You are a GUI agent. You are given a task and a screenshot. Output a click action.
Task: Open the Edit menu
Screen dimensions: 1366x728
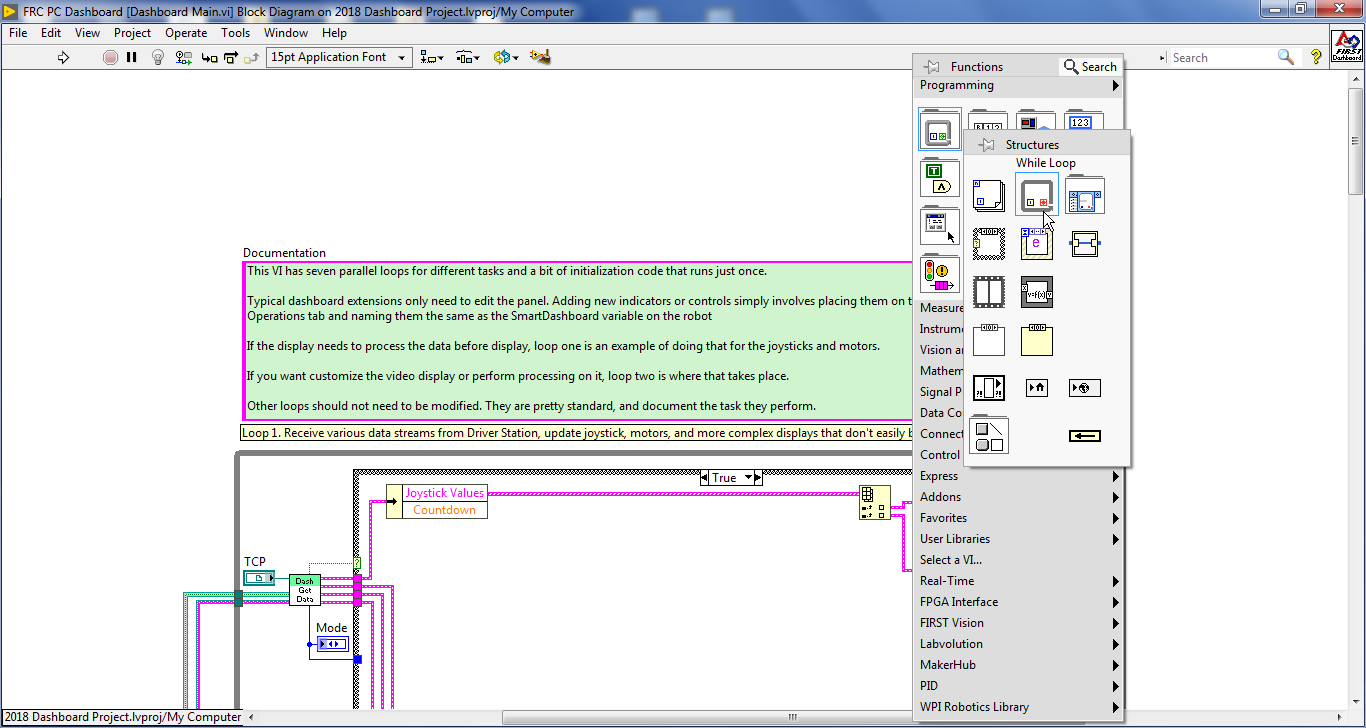coord(51,33)
